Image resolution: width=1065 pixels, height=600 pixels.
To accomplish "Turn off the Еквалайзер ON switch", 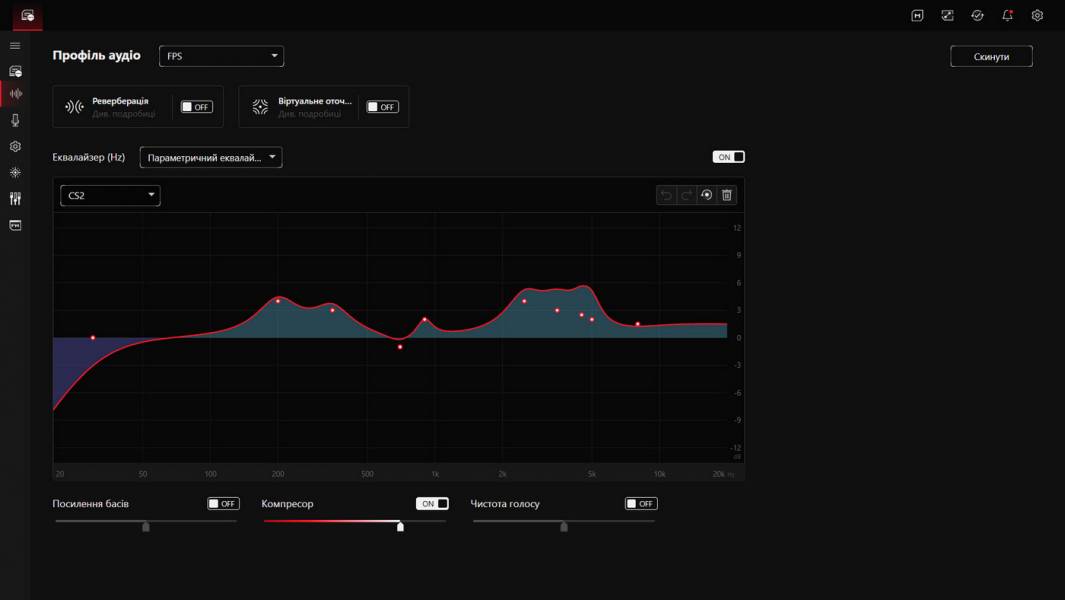I will pyautogui.click(x=728, y=157).
